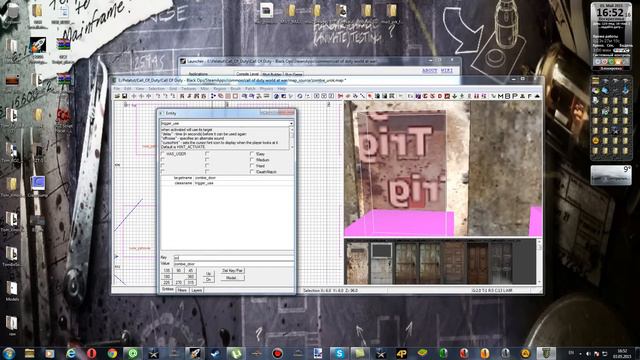Set angle with the 45 button
Viewport: 640px width, 360px height.
191,271
